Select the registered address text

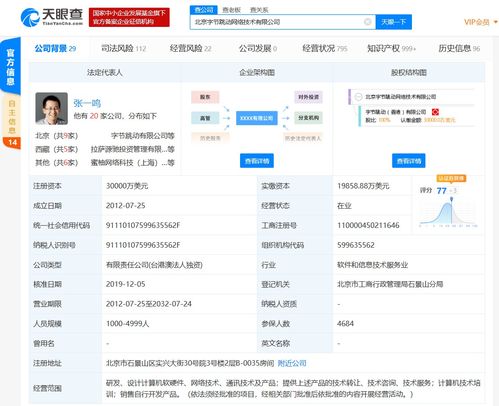190,363
